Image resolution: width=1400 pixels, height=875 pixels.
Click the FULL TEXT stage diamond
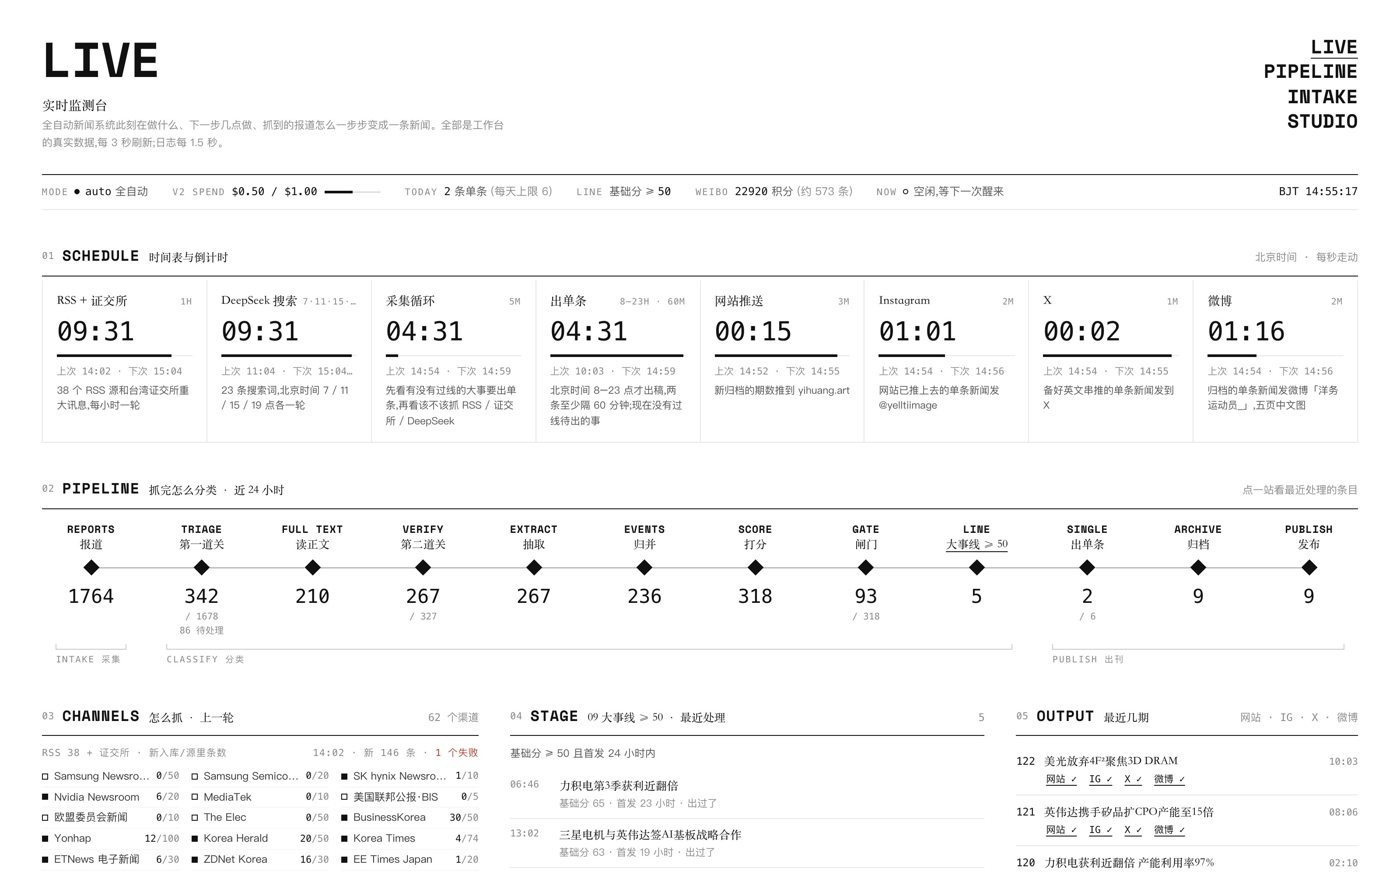click(312, 568)
